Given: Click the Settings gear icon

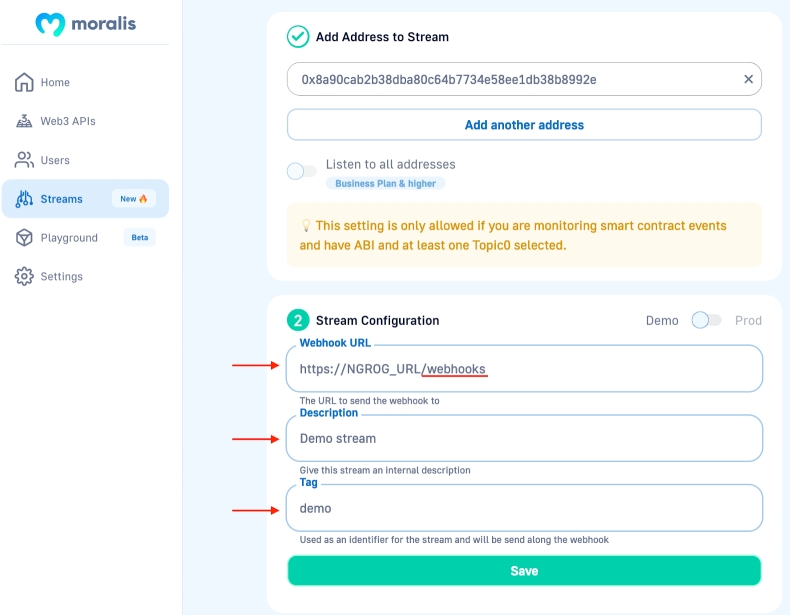Looking at the screenshot, I should 24,277.
